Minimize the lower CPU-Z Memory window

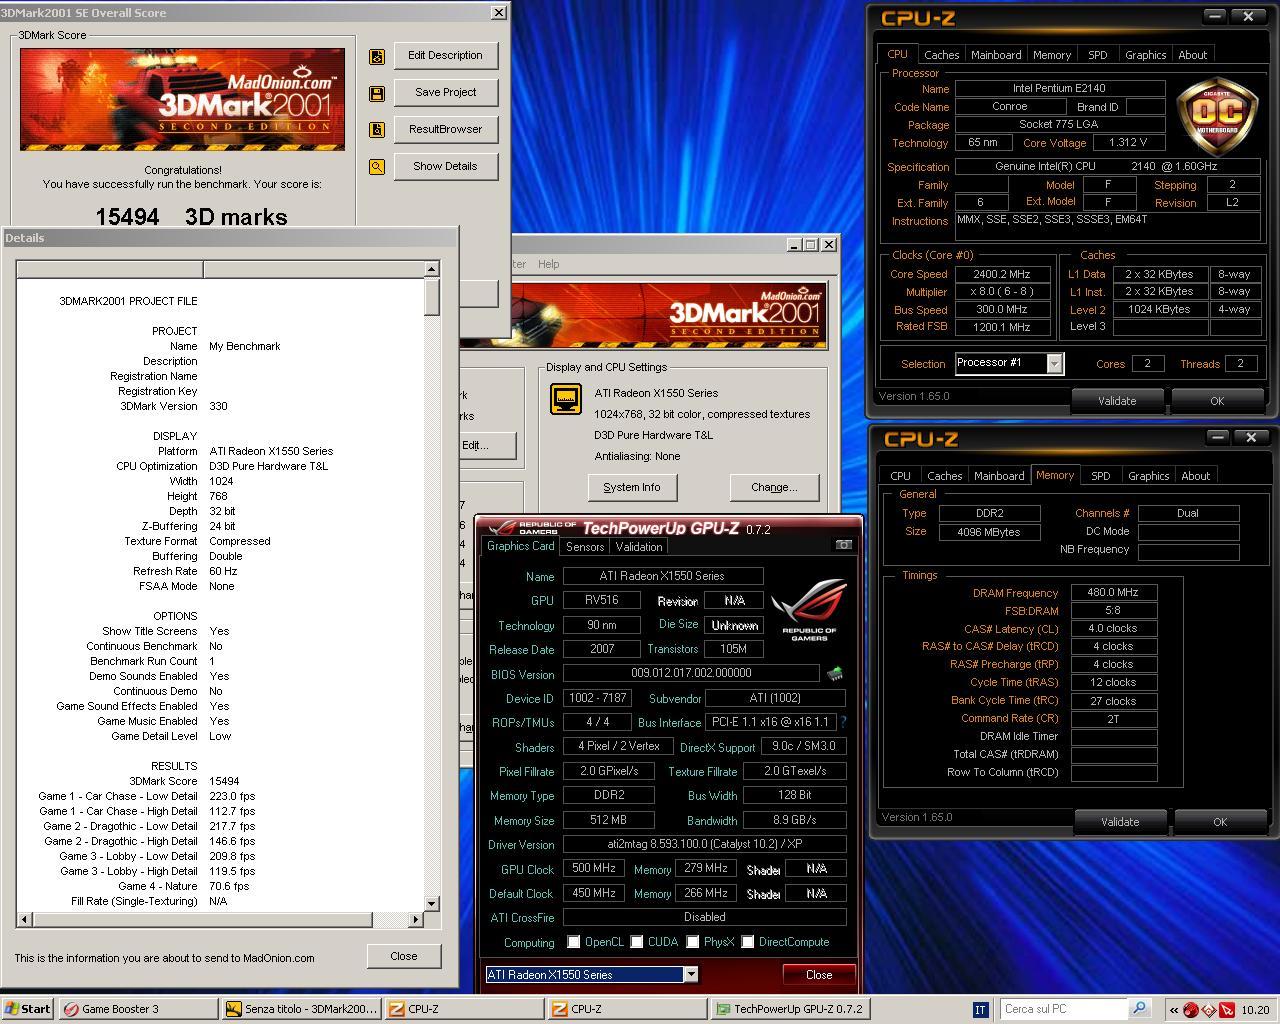[1217, 437]
